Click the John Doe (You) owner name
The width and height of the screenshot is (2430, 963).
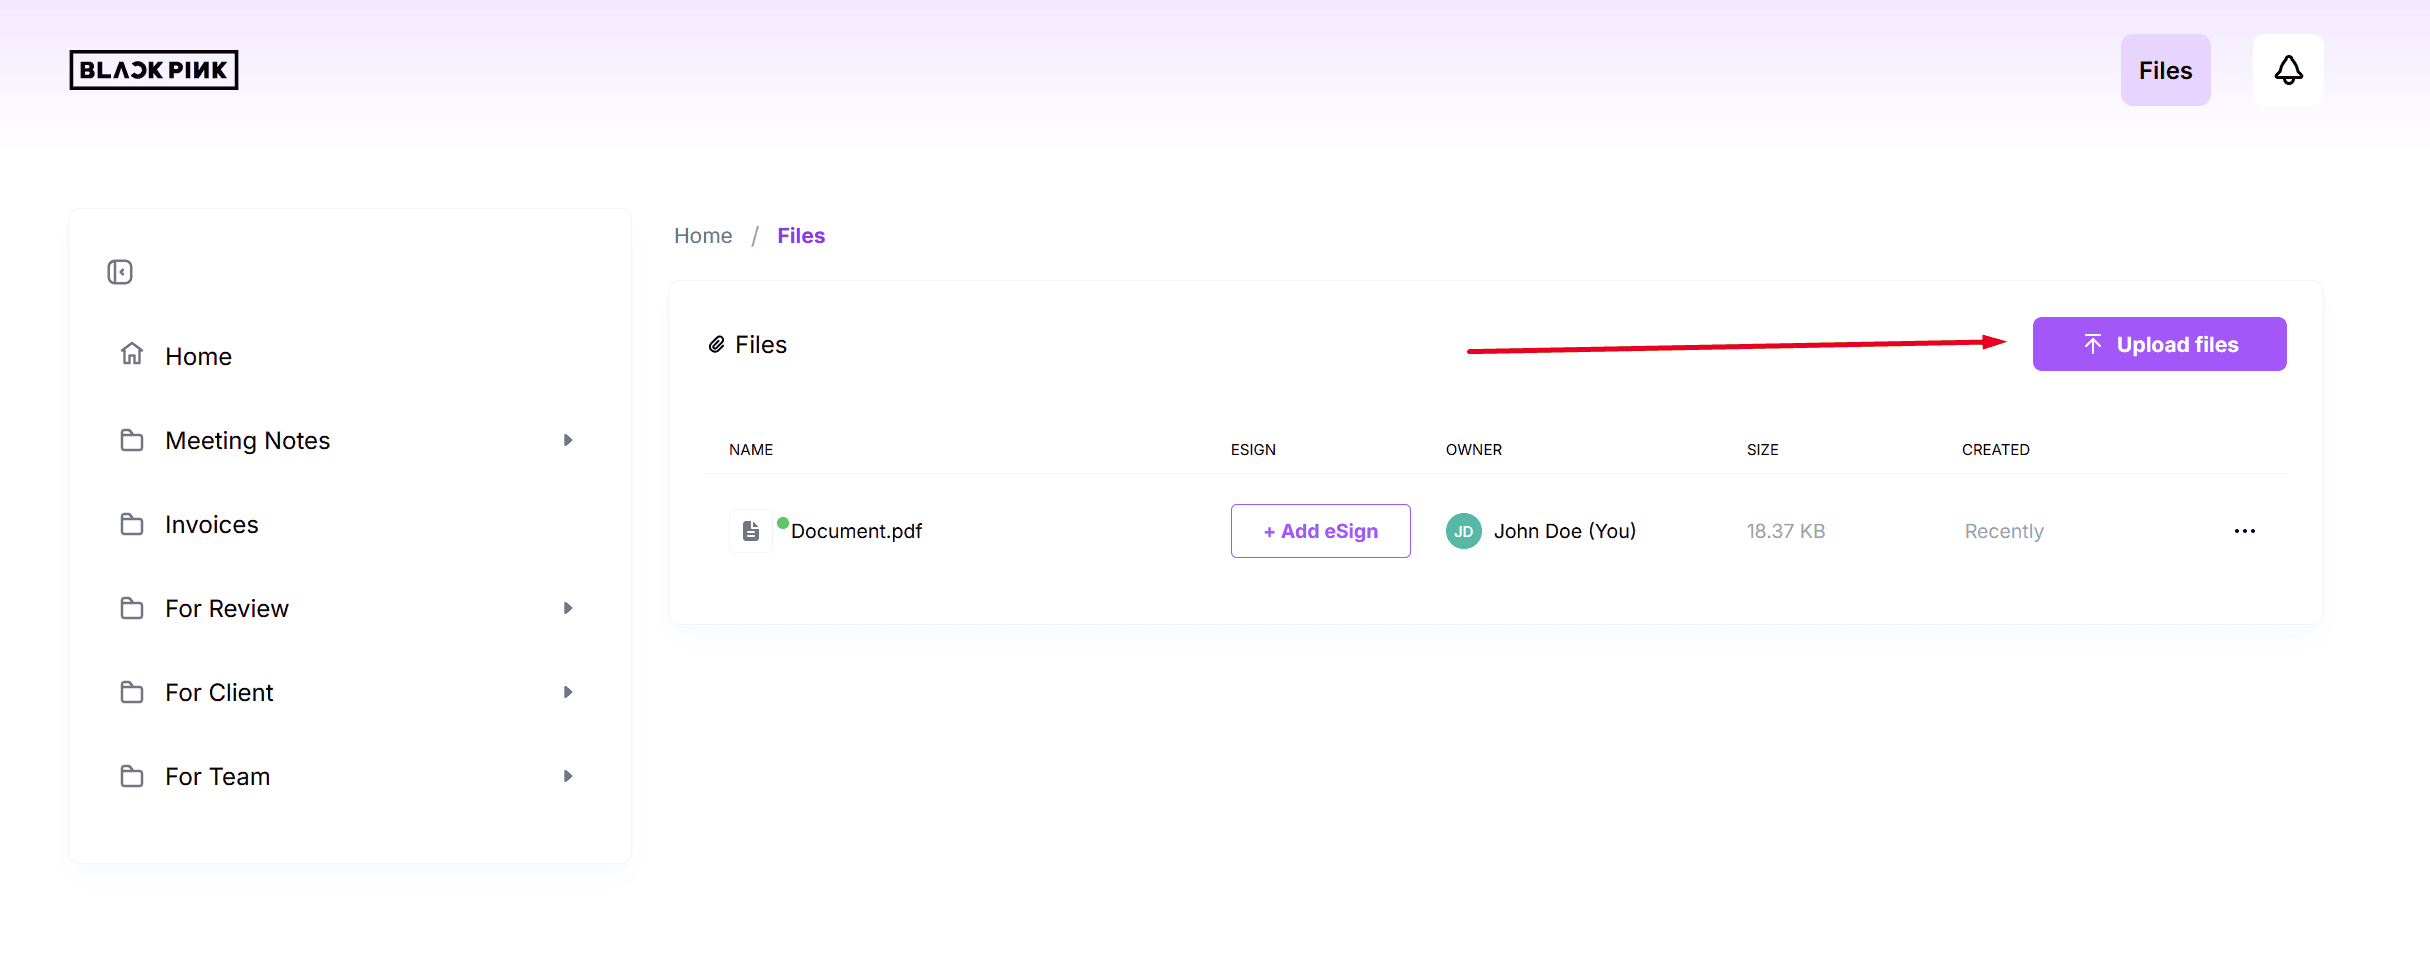1565,531
